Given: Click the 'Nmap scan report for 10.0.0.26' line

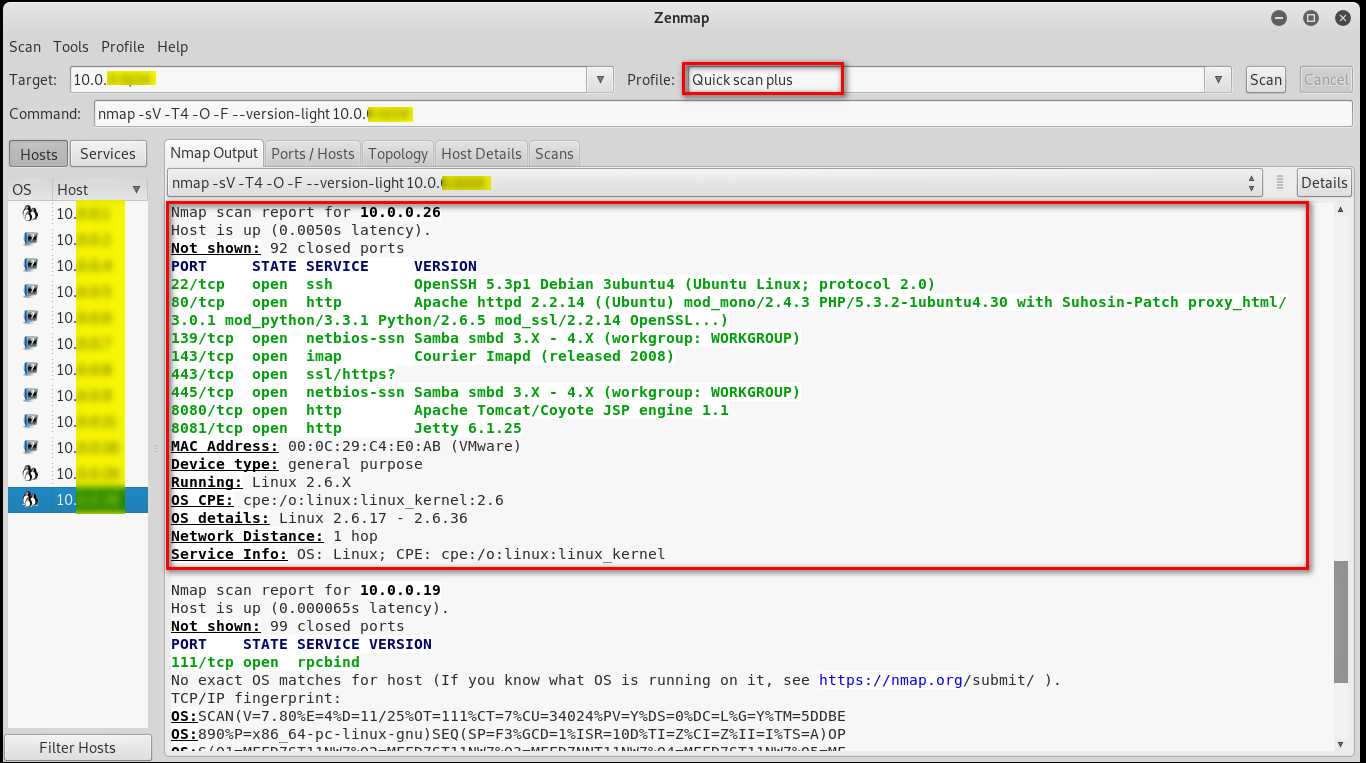Looking at the screenshot, I should pos(306,212).
